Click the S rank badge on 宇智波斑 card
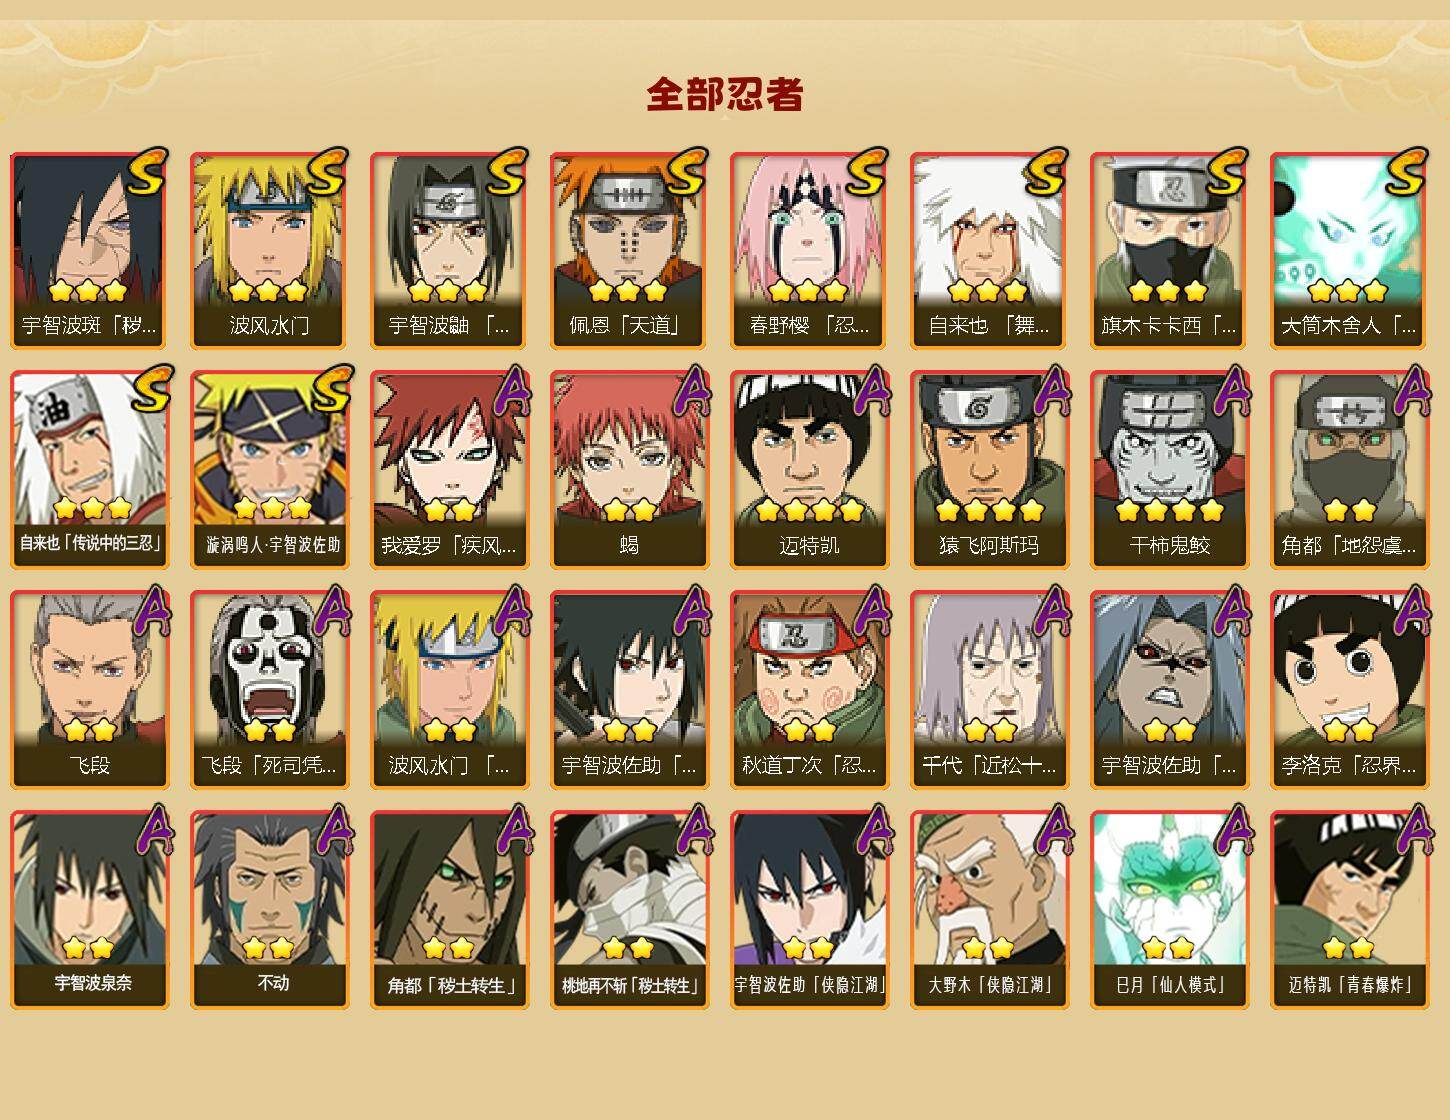The width and height of the screenshot is (1450, 1120). [146, 172]
